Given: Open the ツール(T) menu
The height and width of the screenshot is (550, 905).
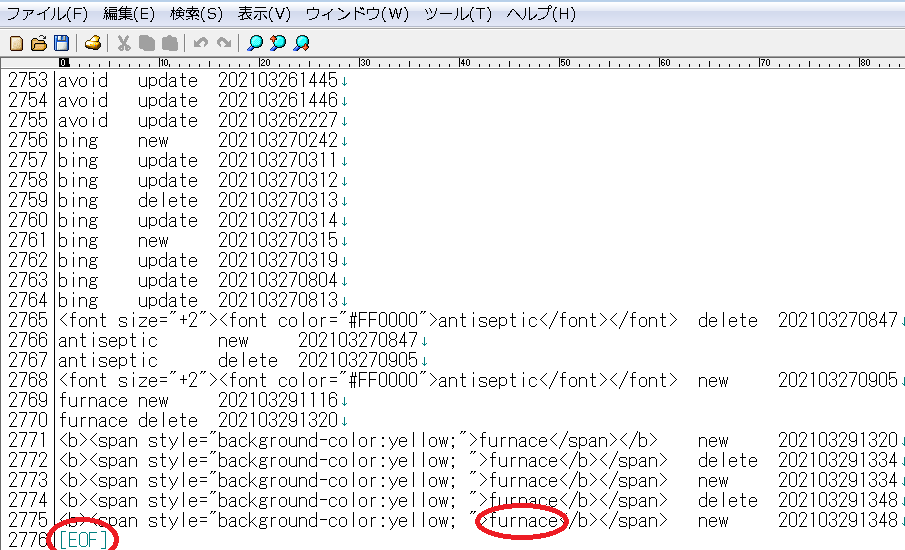Looking at the screenshot, I should pos(458,13).
